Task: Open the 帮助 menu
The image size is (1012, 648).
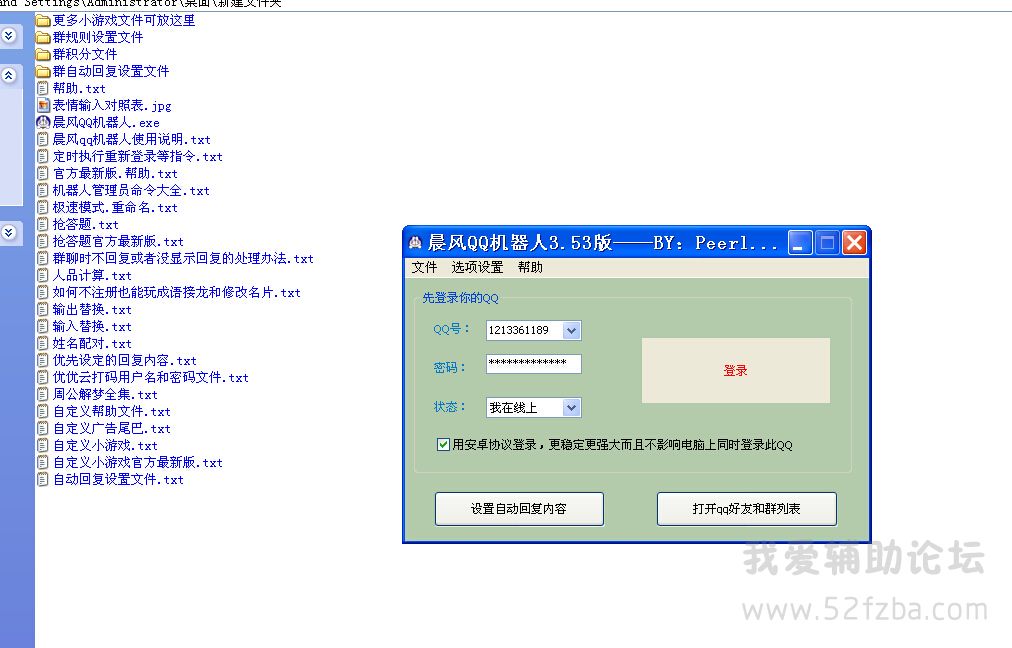Action: coord(530,267)
